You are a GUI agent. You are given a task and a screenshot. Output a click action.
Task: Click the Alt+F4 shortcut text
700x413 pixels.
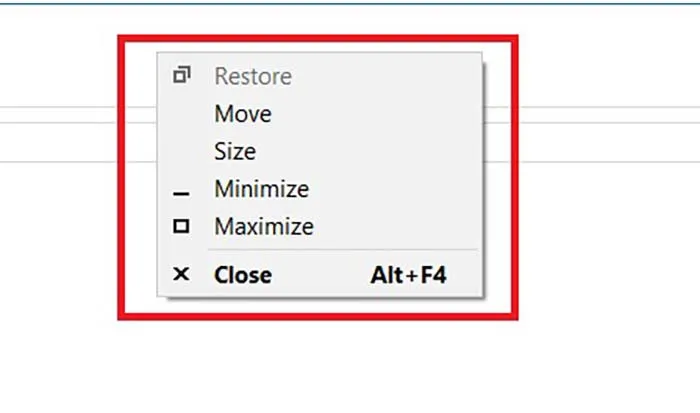(x=408, y=274)
